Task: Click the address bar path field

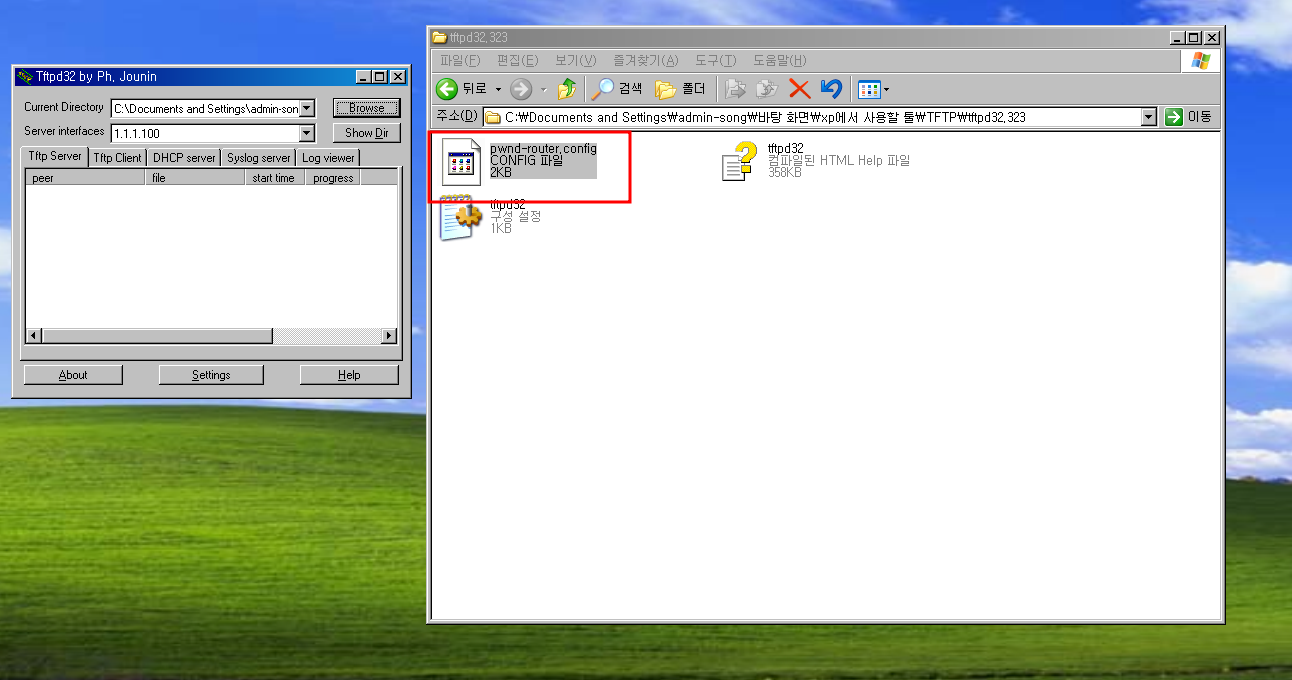Action: [x=812, y=117]
